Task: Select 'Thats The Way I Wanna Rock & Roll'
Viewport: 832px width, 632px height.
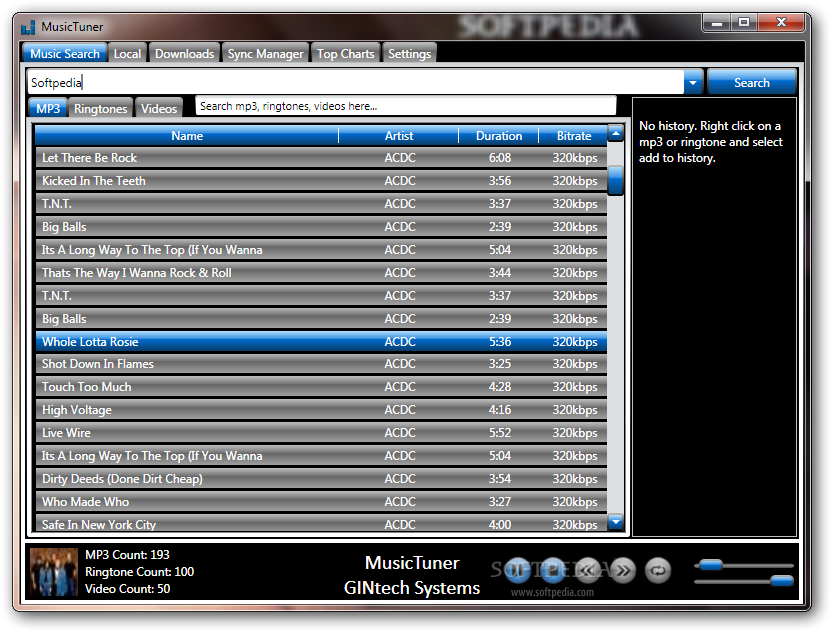Action: 321,273
